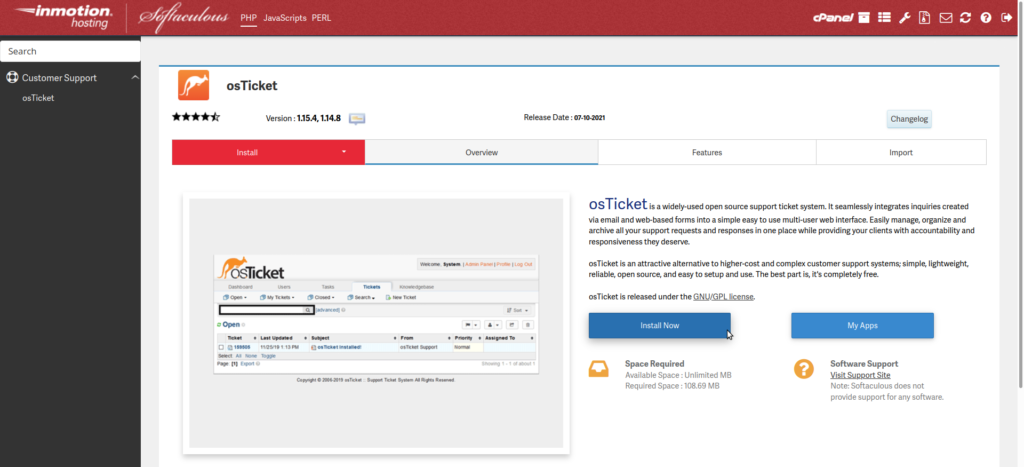Open the wrench settings icon
This screenshot has height=467, width=1024.
point(905,18)
